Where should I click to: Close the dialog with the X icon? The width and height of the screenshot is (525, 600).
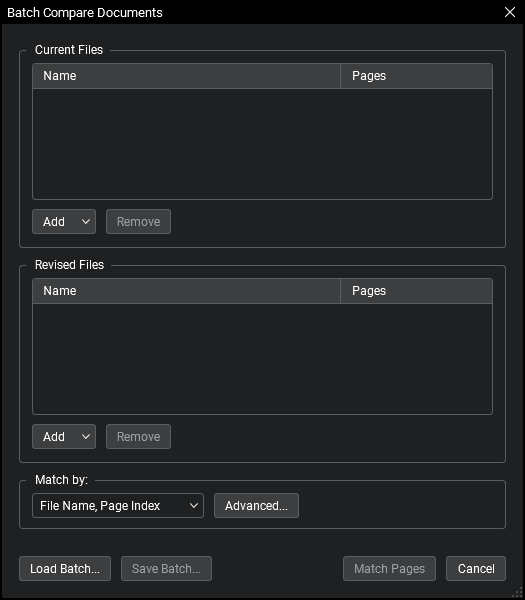click(510, 12)
